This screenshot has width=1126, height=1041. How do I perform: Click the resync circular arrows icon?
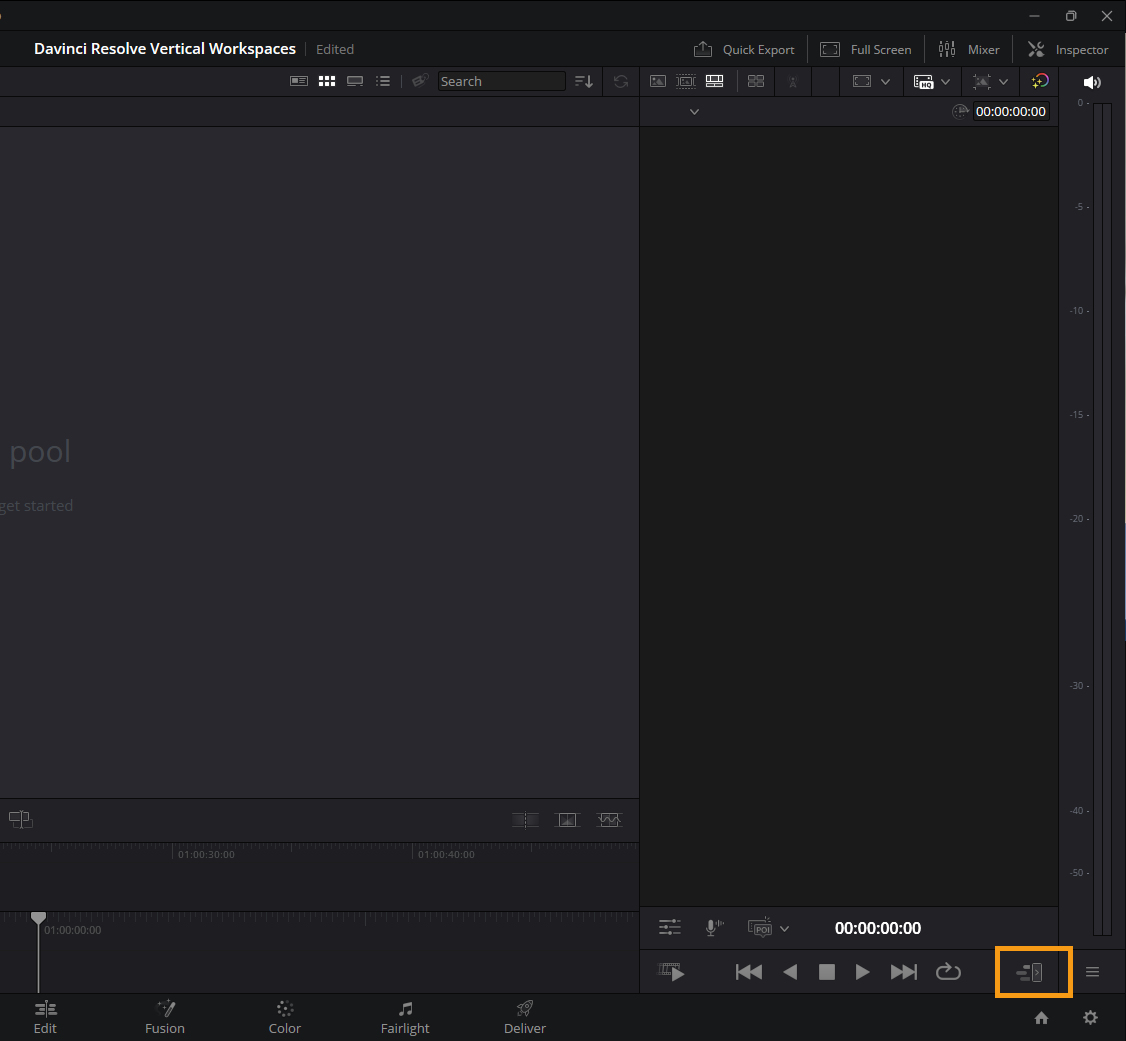tap(621, 81)
